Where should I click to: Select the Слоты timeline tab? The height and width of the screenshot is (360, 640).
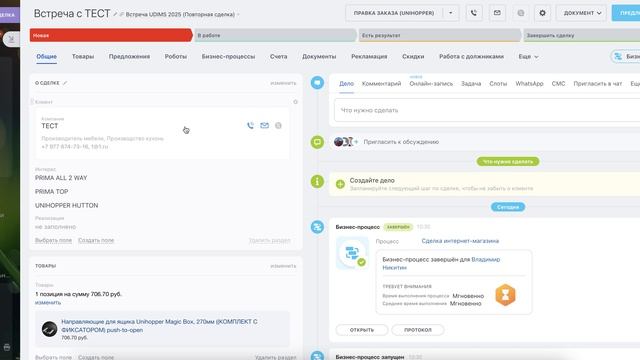(498, 84)
